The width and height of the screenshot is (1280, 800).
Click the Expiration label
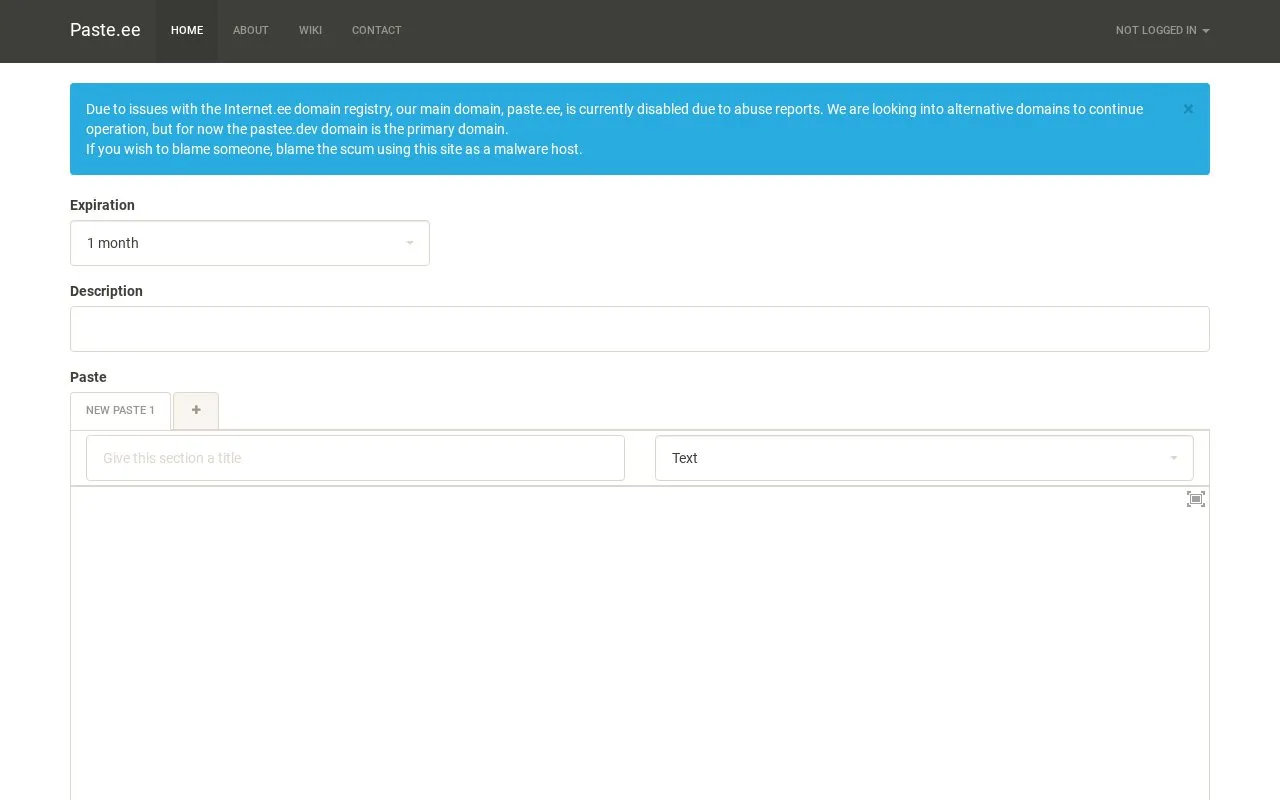(102, 205)
